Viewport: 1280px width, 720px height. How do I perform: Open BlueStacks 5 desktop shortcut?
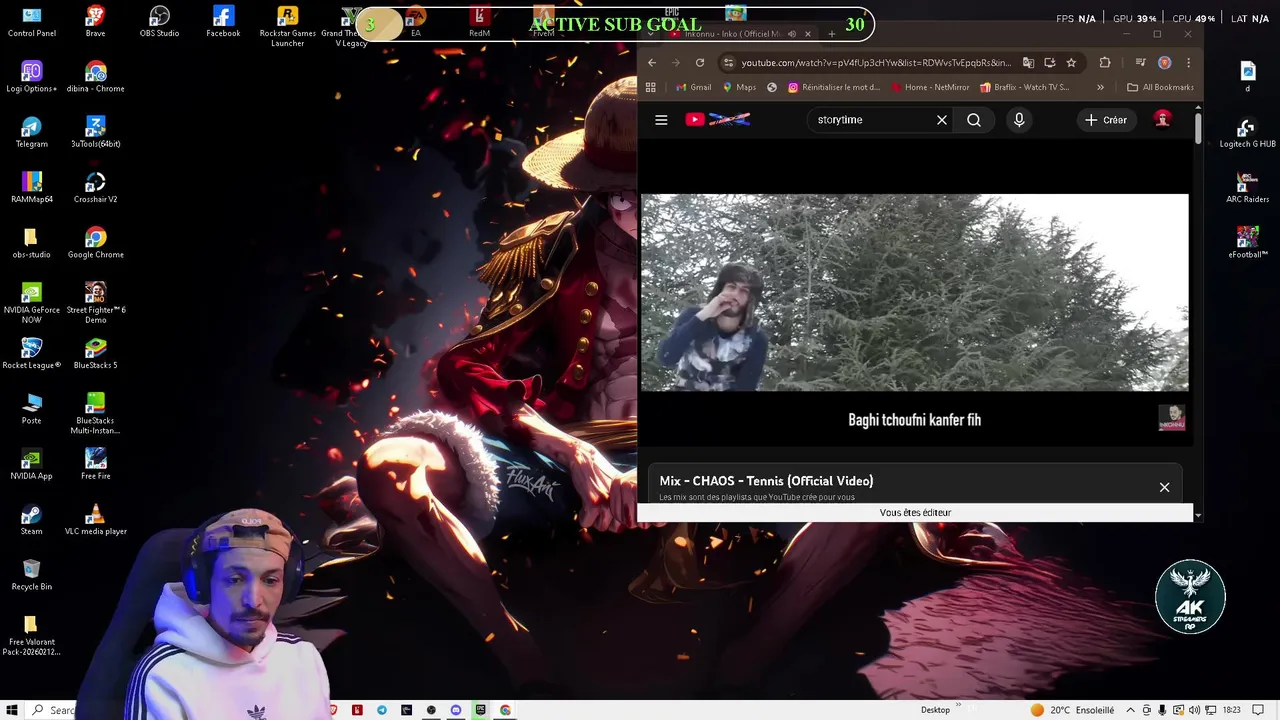(95, 353)
